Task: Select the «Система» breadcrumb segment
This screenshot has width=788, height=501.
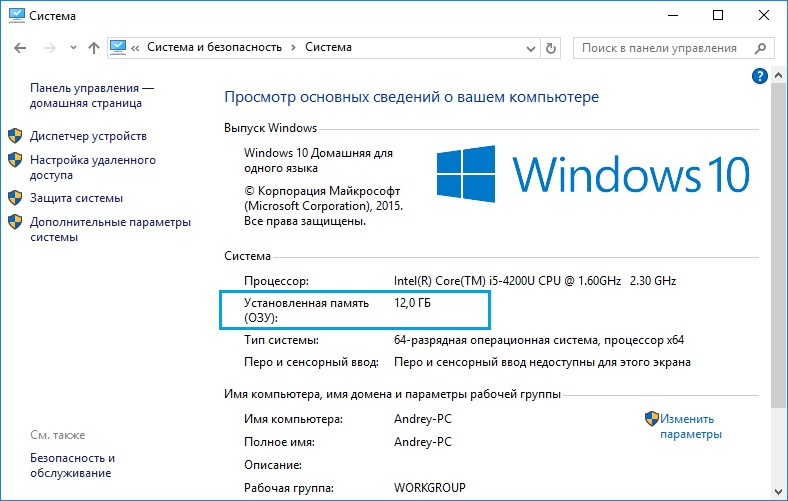Action: (x=328, y=47)
